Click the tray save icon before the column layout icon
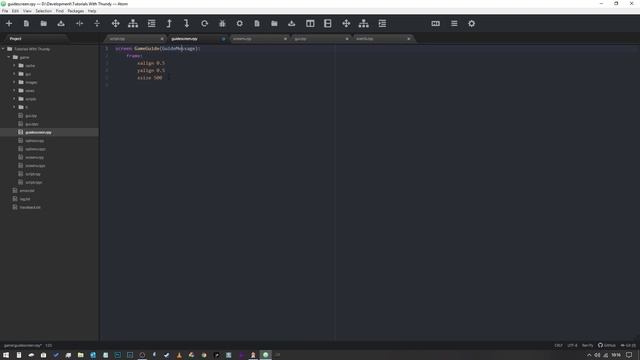This screenshot has height=360, width=640. pyautogui.click(x=291, y=24)
